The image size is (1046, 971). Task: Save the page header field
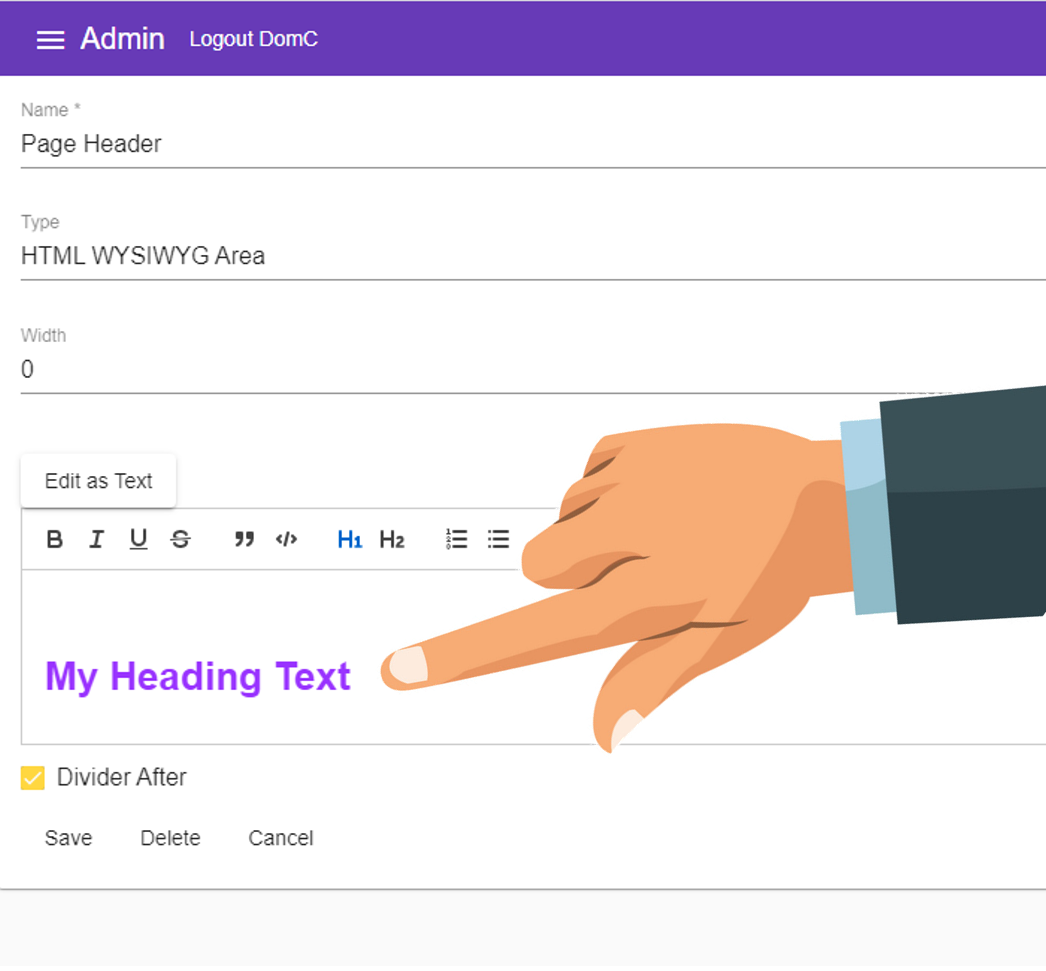coord(69,838)
